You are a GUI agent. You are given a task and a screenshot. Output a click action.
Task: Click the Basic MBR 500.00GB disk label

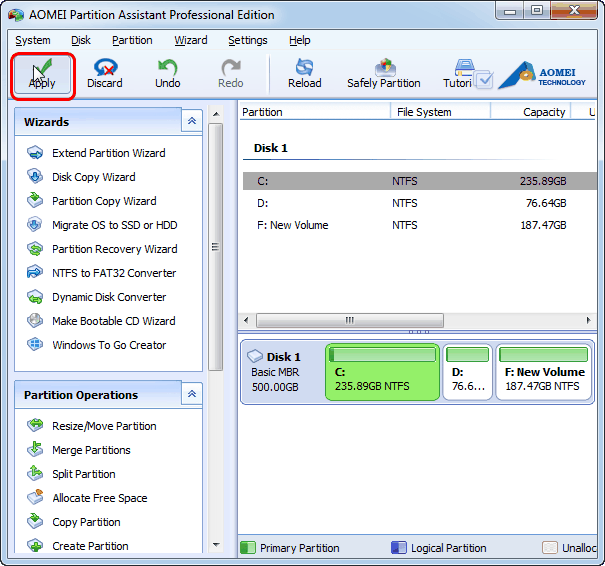click(275, 380)
